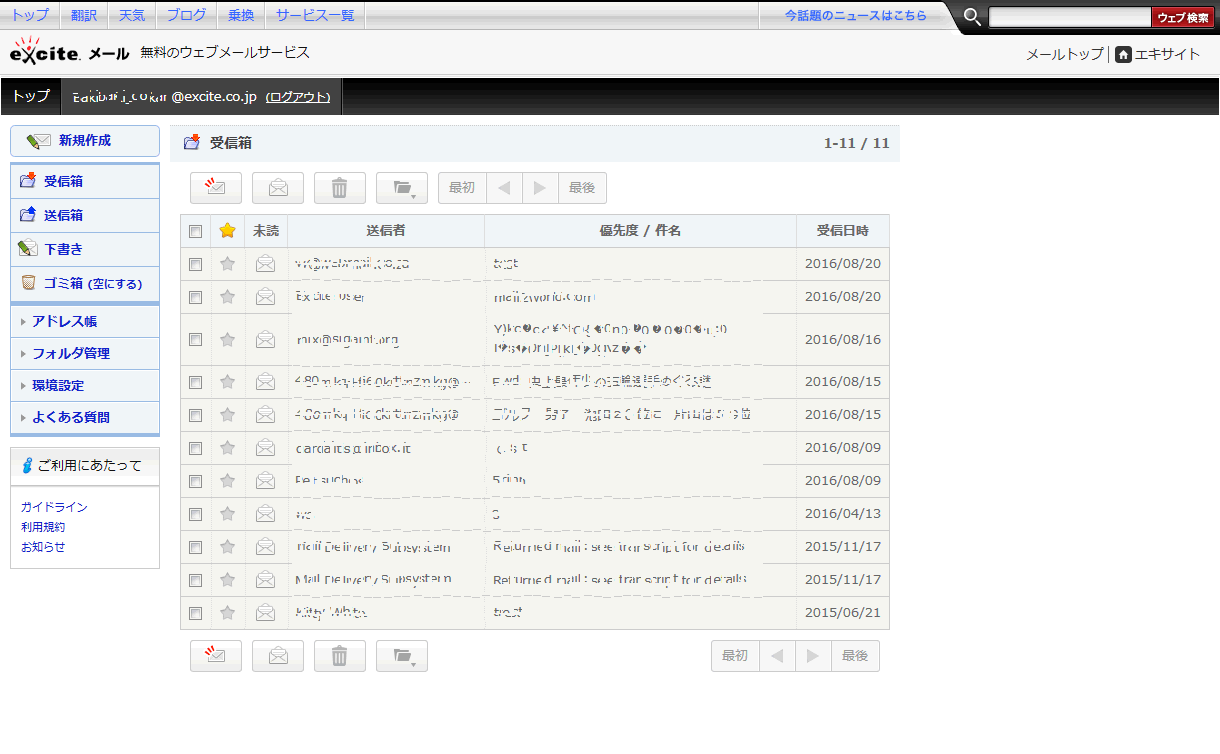Expand フォルダ管理 section in sidebar
Screen dimensions: 1220x754
tap(70, 353)
